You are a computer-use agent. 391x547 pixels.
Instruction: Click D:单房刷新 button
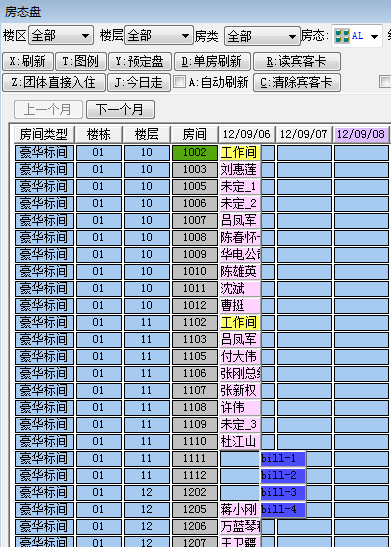tap(212, 61)
